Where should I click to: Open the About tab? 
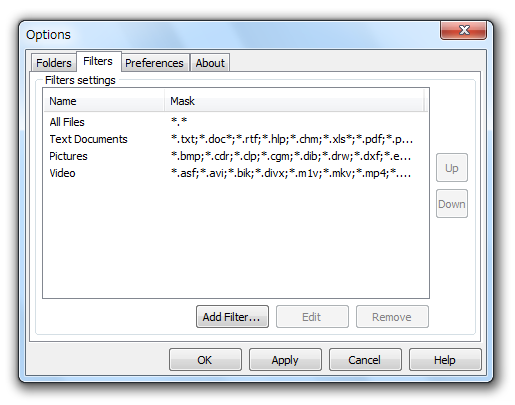[210, 63]
